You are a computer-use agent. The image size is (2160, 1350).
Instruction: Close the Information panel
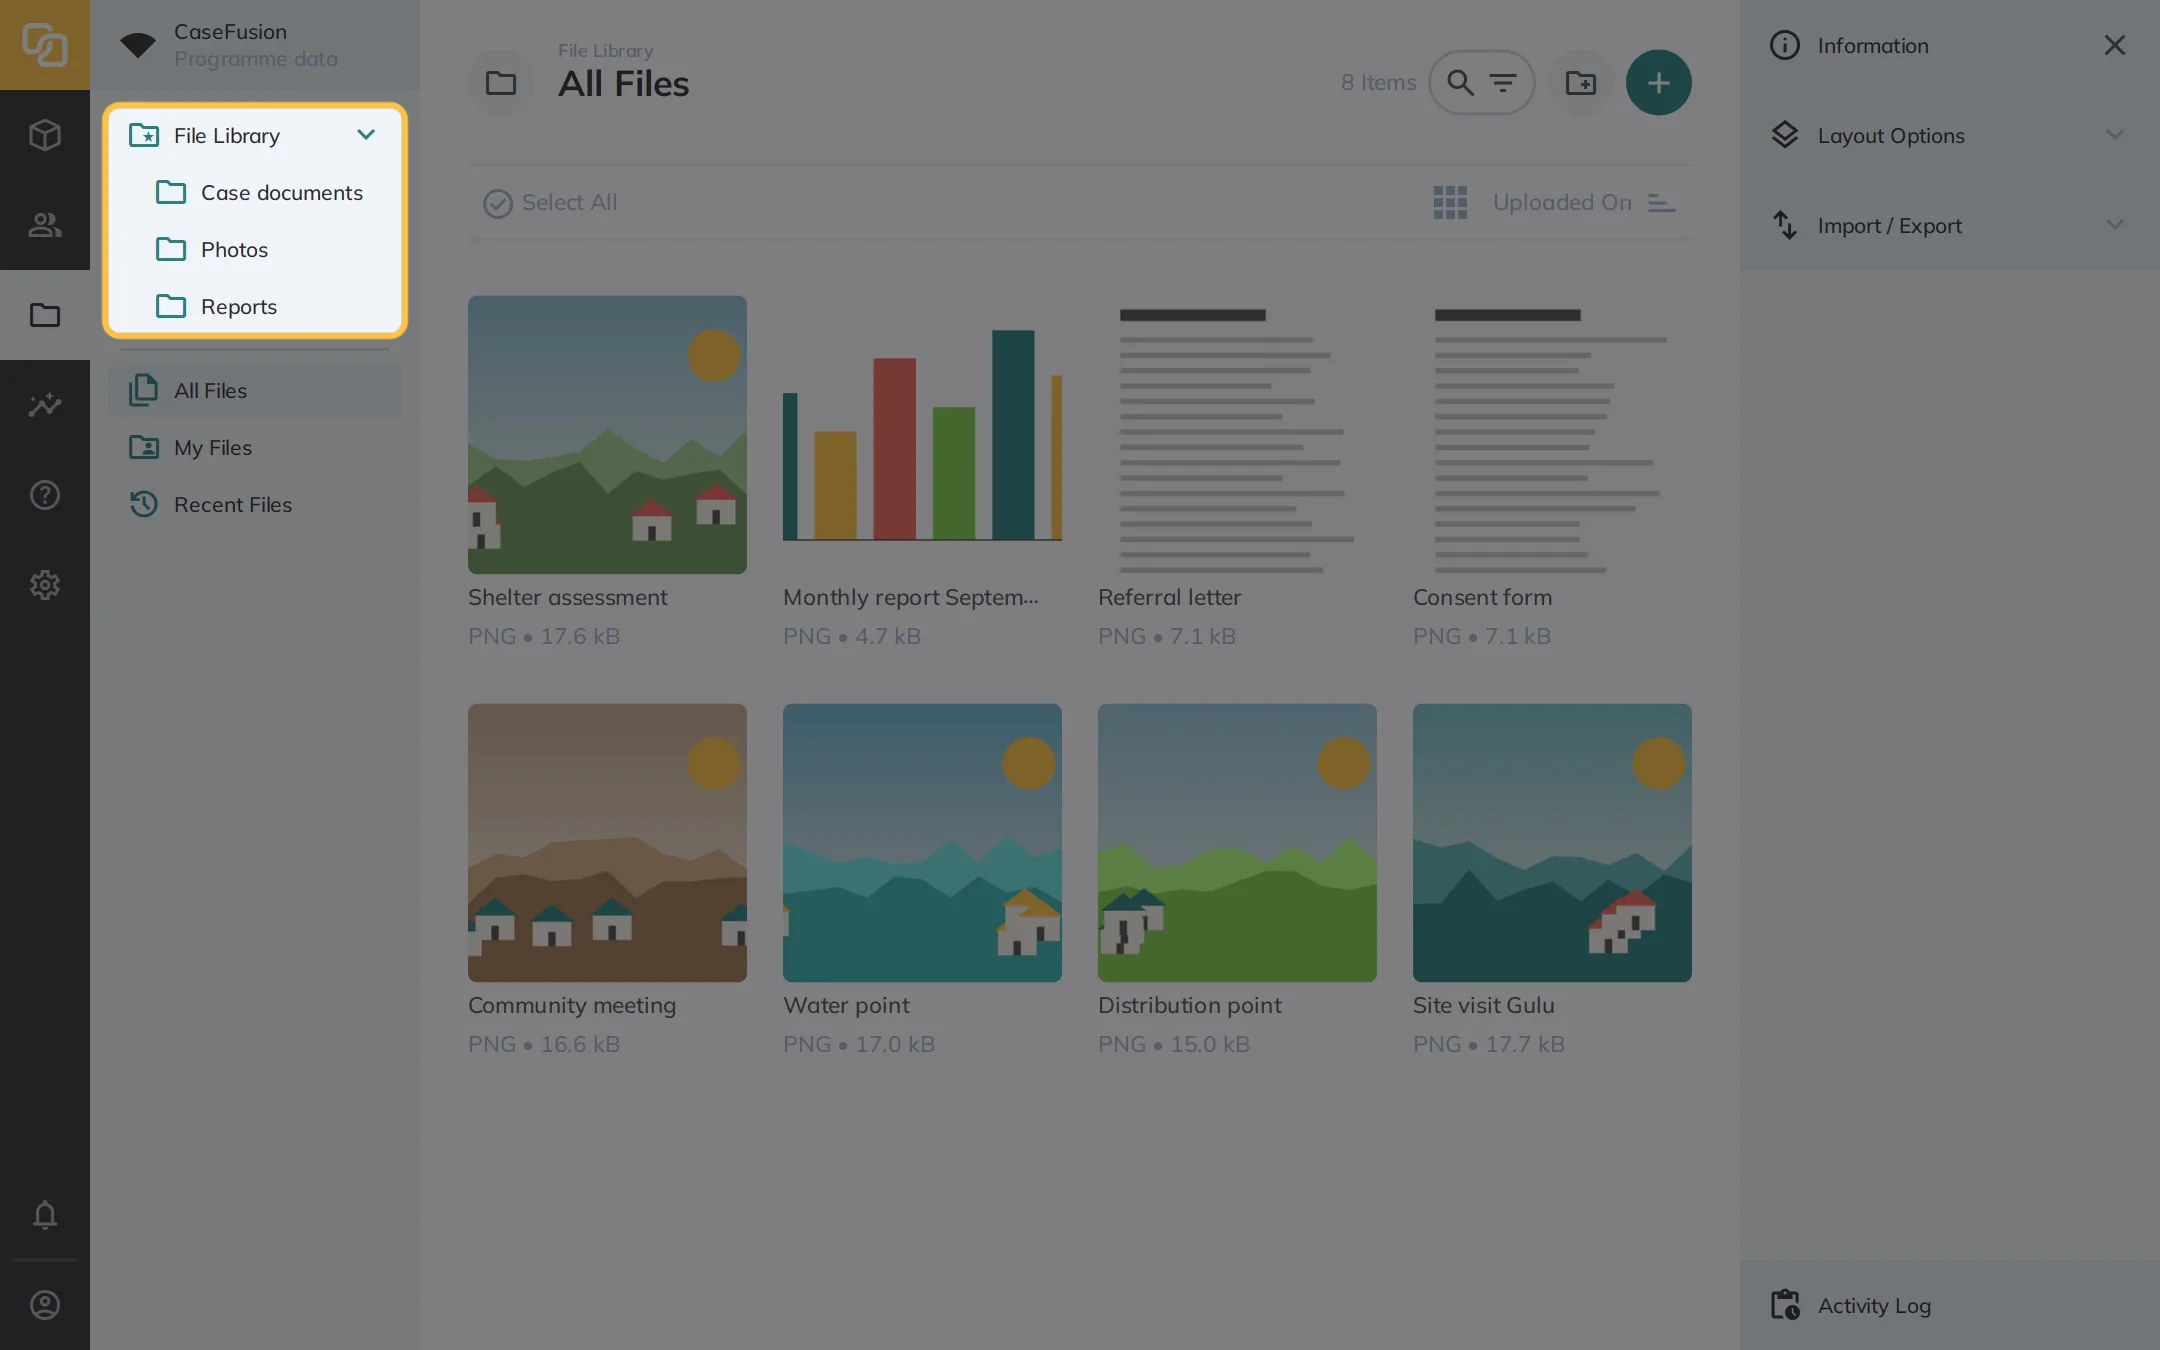point(2114,45)
